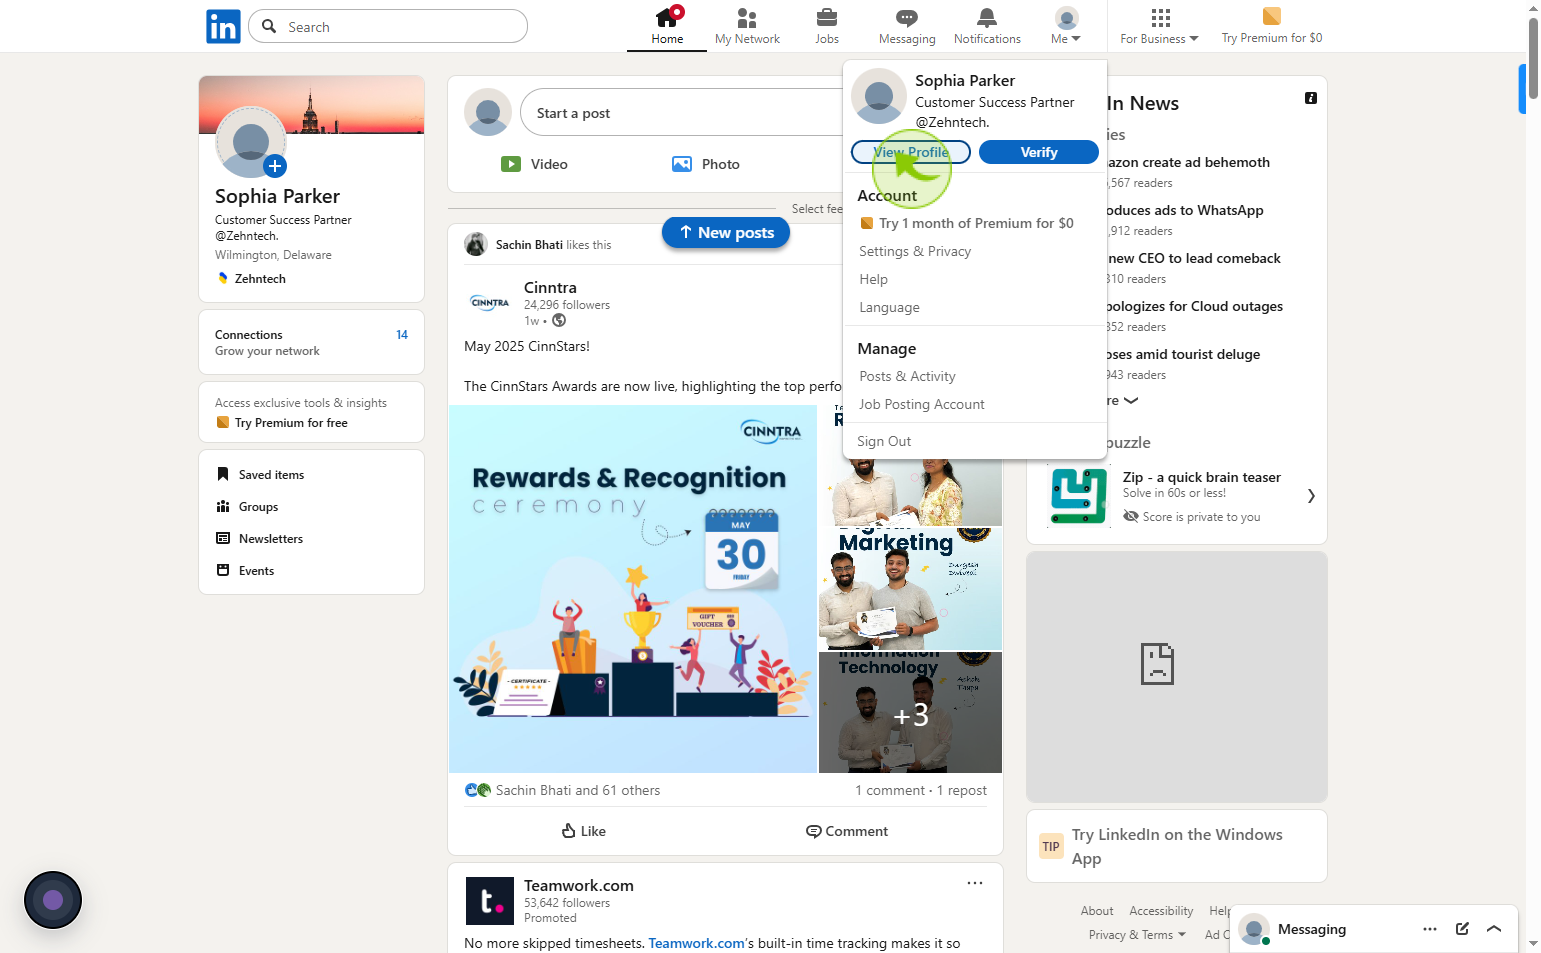The image size is (1541, 953).
Task: Open footer Accessibility link
Action: [1161, 911]
